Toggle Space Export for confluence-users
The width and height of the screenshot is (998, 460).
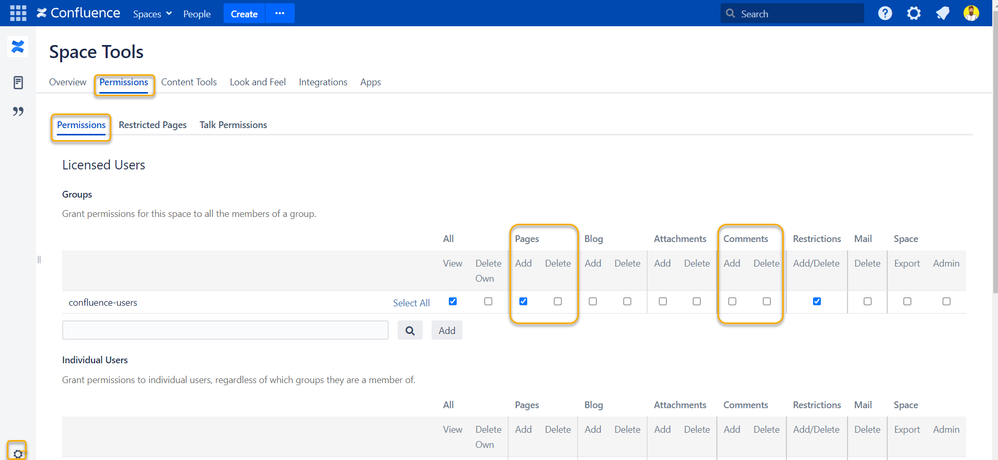click(907, 302)
